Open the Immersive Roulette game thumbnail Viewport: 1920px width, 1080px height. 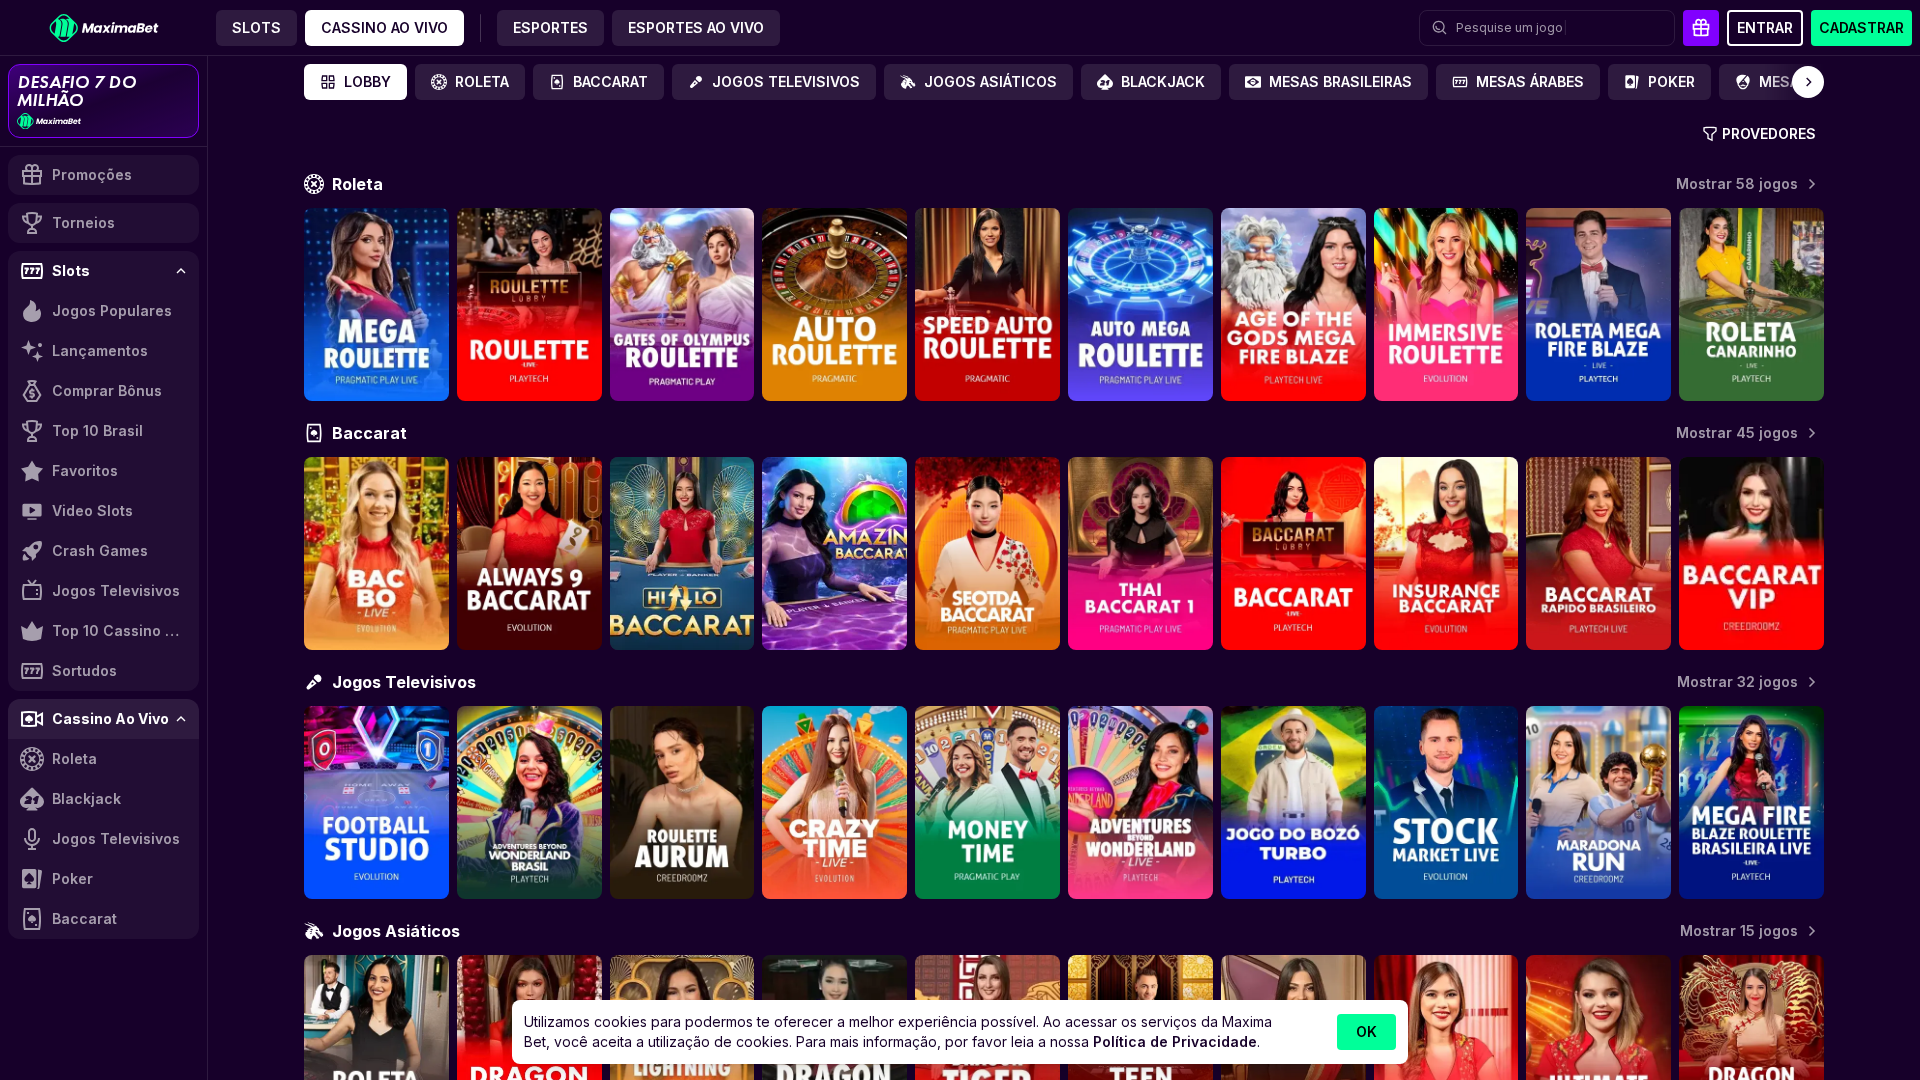coord(1446,305)
